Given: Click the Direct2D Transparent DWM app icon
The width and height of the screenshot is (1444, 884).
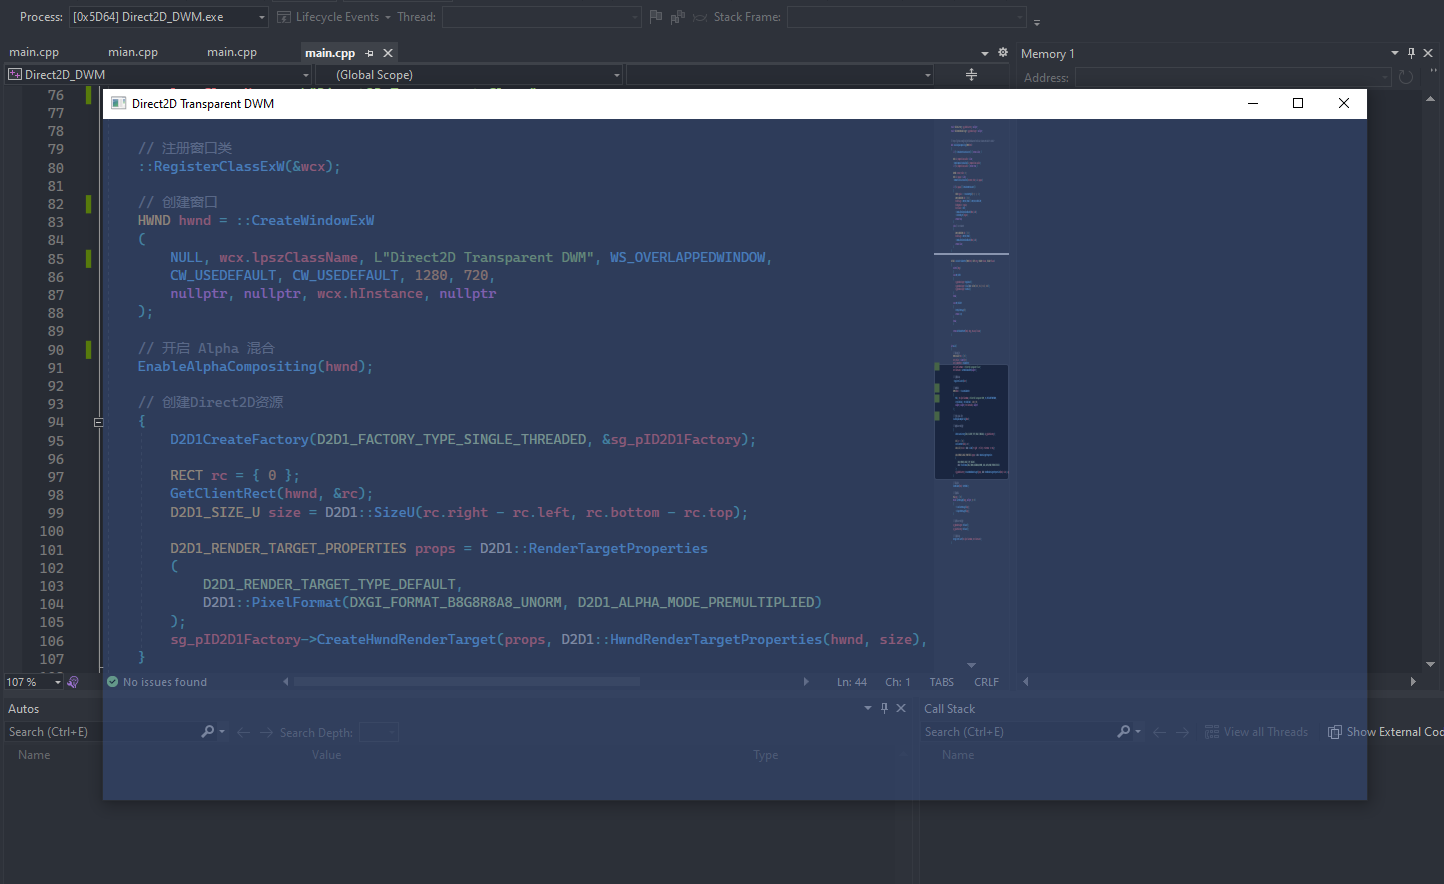Looking at the screenshot, I should pyautogui.click(x=118, y=103).
